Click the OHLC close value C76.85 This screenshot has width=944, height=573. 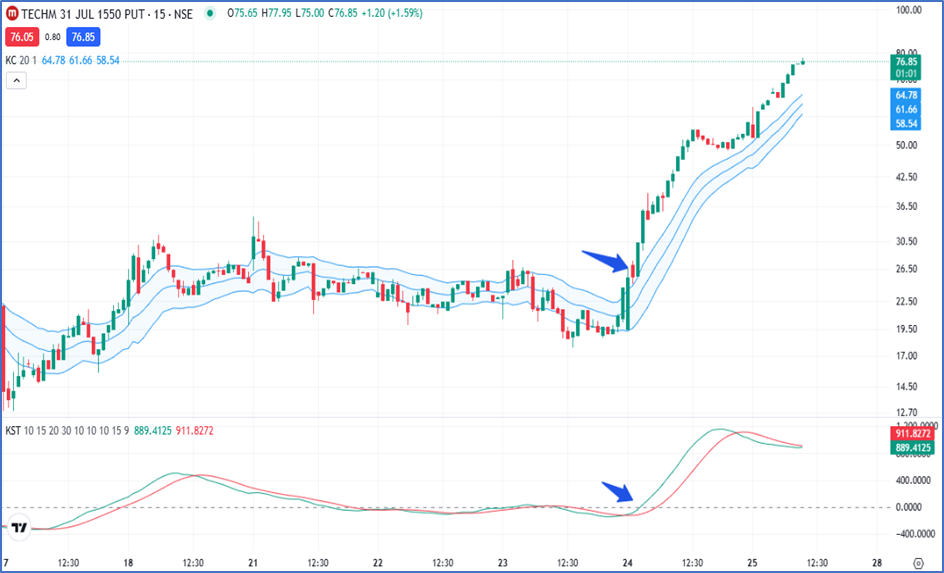(344, 13)
